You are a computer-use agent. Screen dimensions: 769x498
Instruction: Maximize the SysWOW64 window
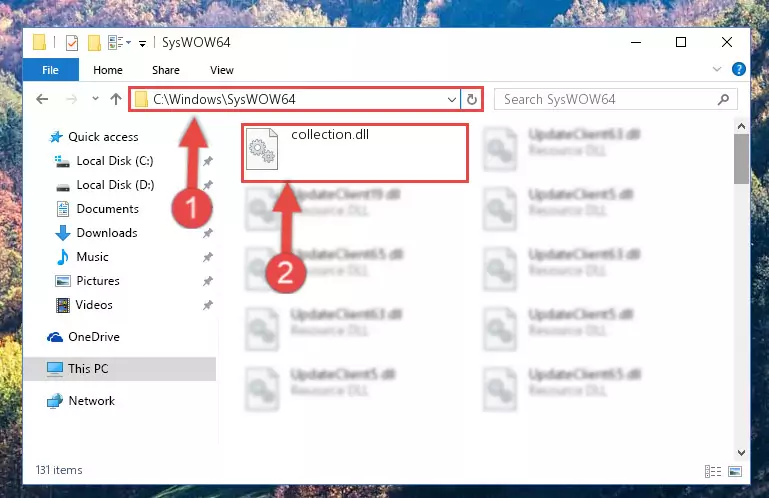(x=681, y=43)
